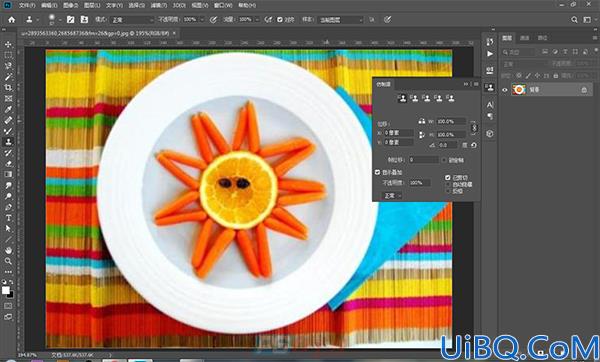The height and width of the screenshot is (362, 600).
Task: Select the Horizontal Type tool
Action: 8,218
